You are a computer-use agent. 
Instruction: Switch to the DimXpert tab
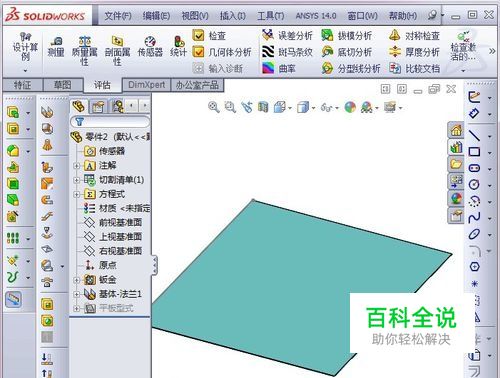point(147,85)
